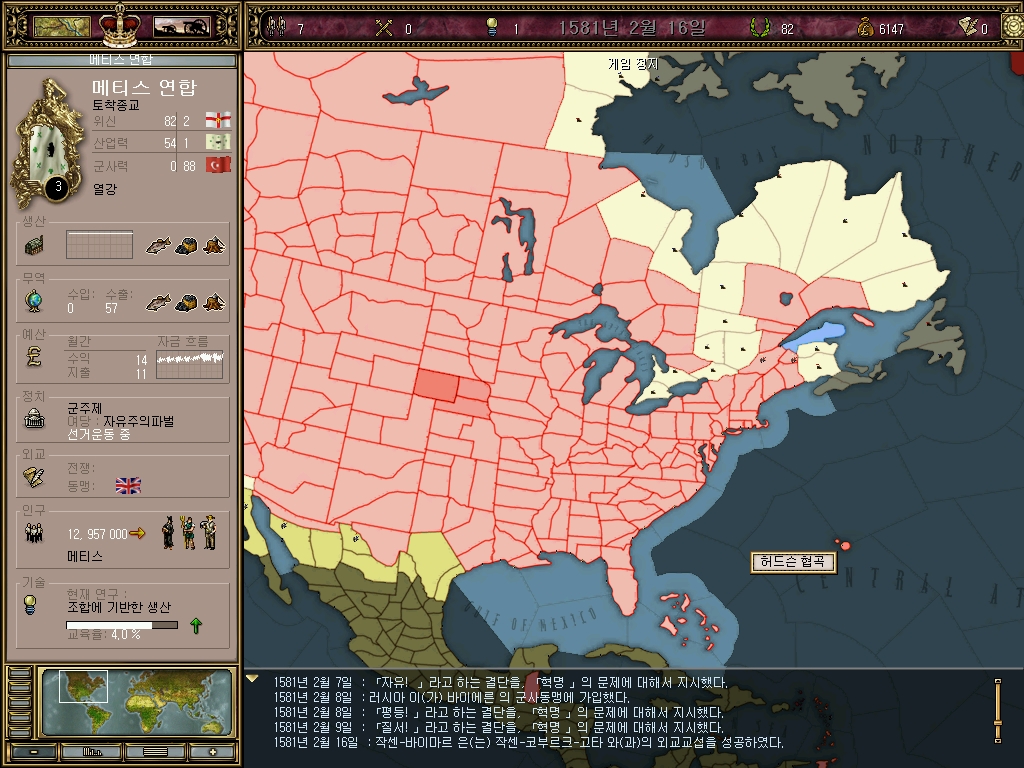Click the flag next to 위신 row

click(217, 120)
